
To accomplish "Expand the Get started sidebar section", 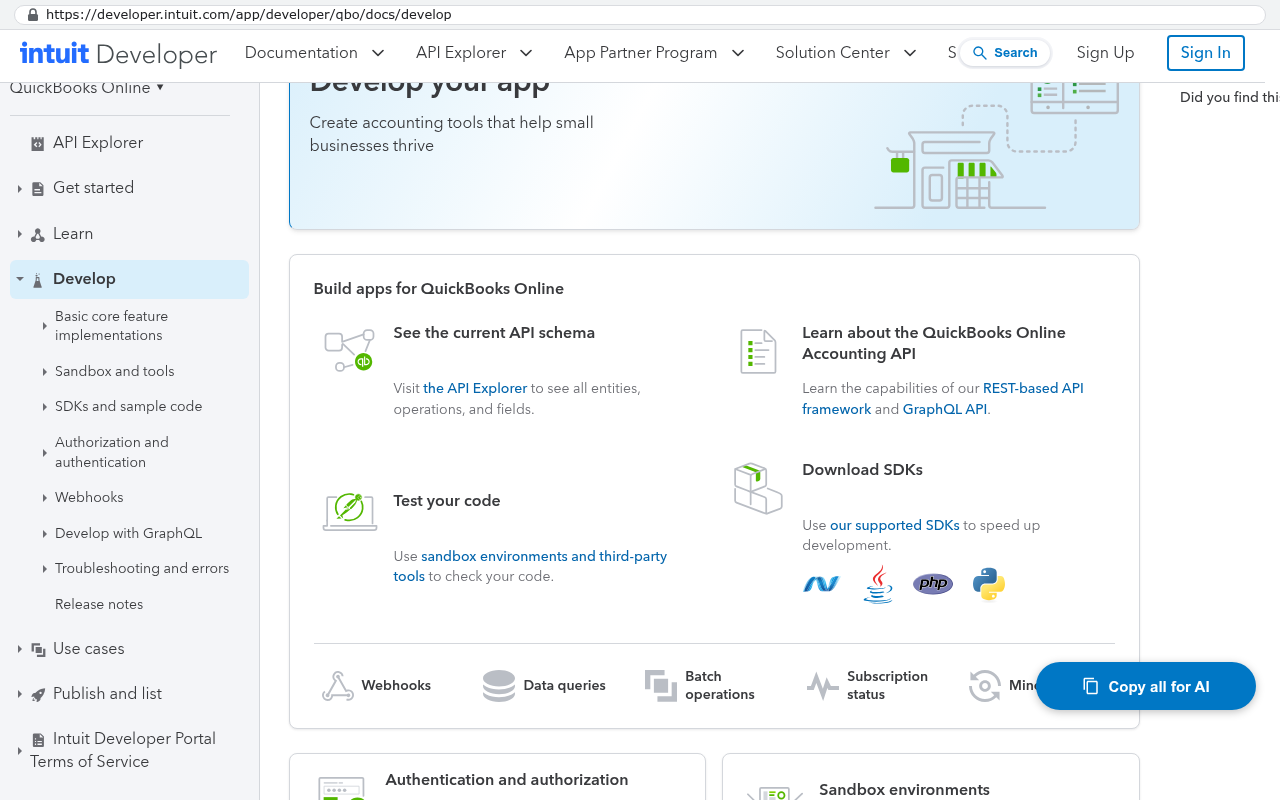I will [x=19, y=189].
